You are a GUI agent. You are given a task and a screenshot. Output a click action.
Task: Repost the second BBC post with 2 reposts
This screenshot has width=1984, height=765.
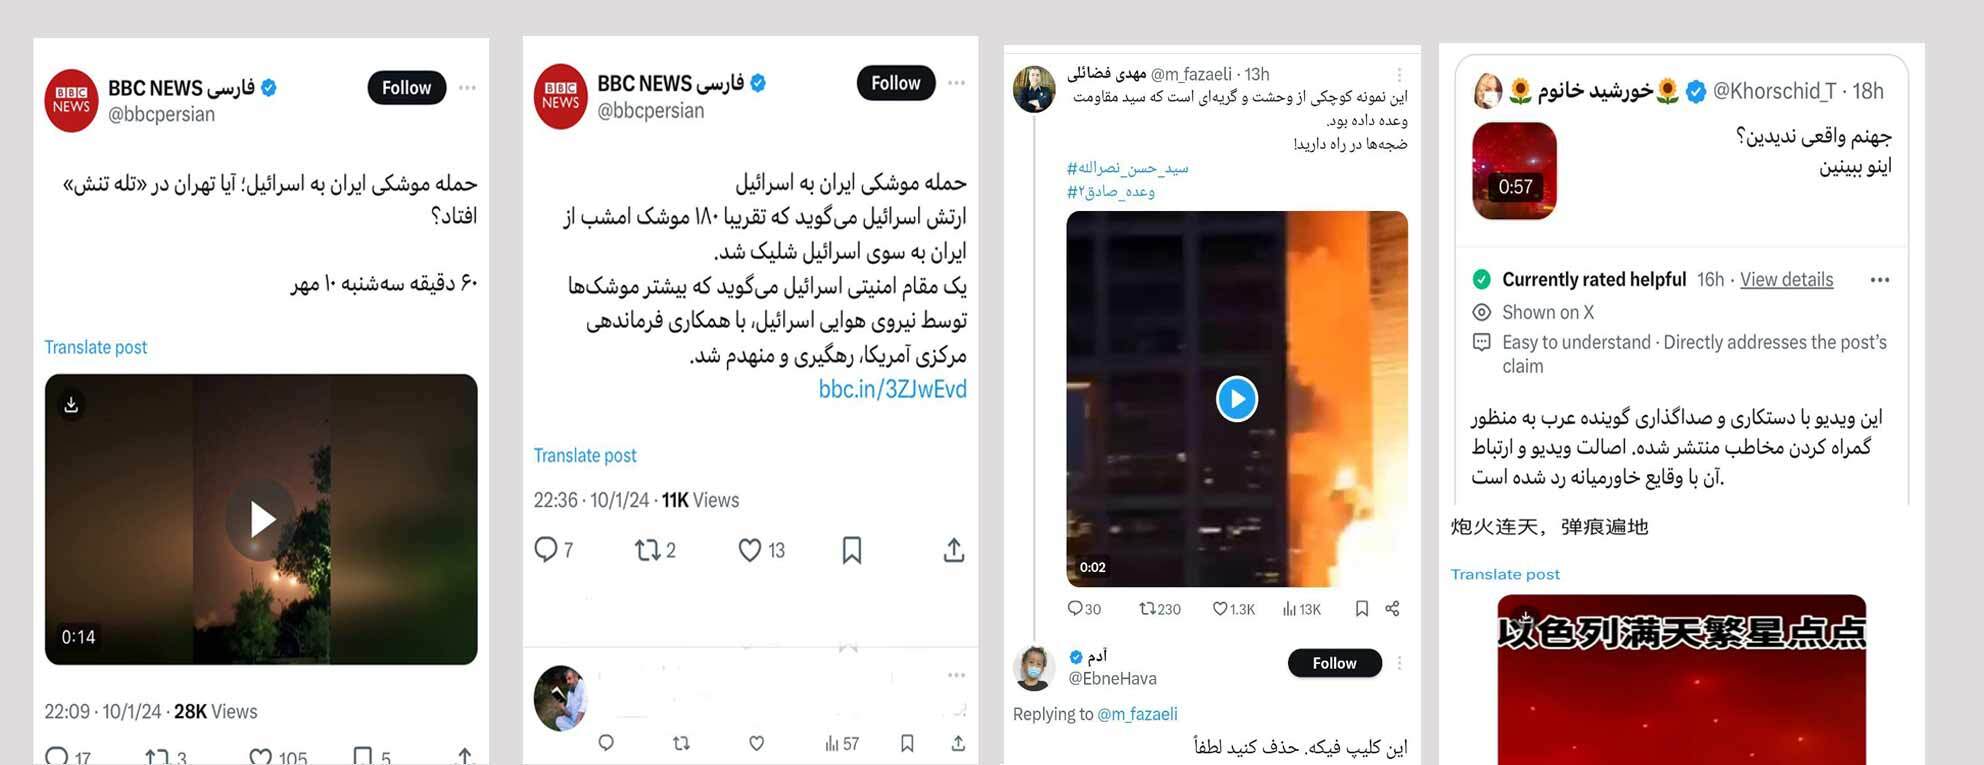(656, 550)
